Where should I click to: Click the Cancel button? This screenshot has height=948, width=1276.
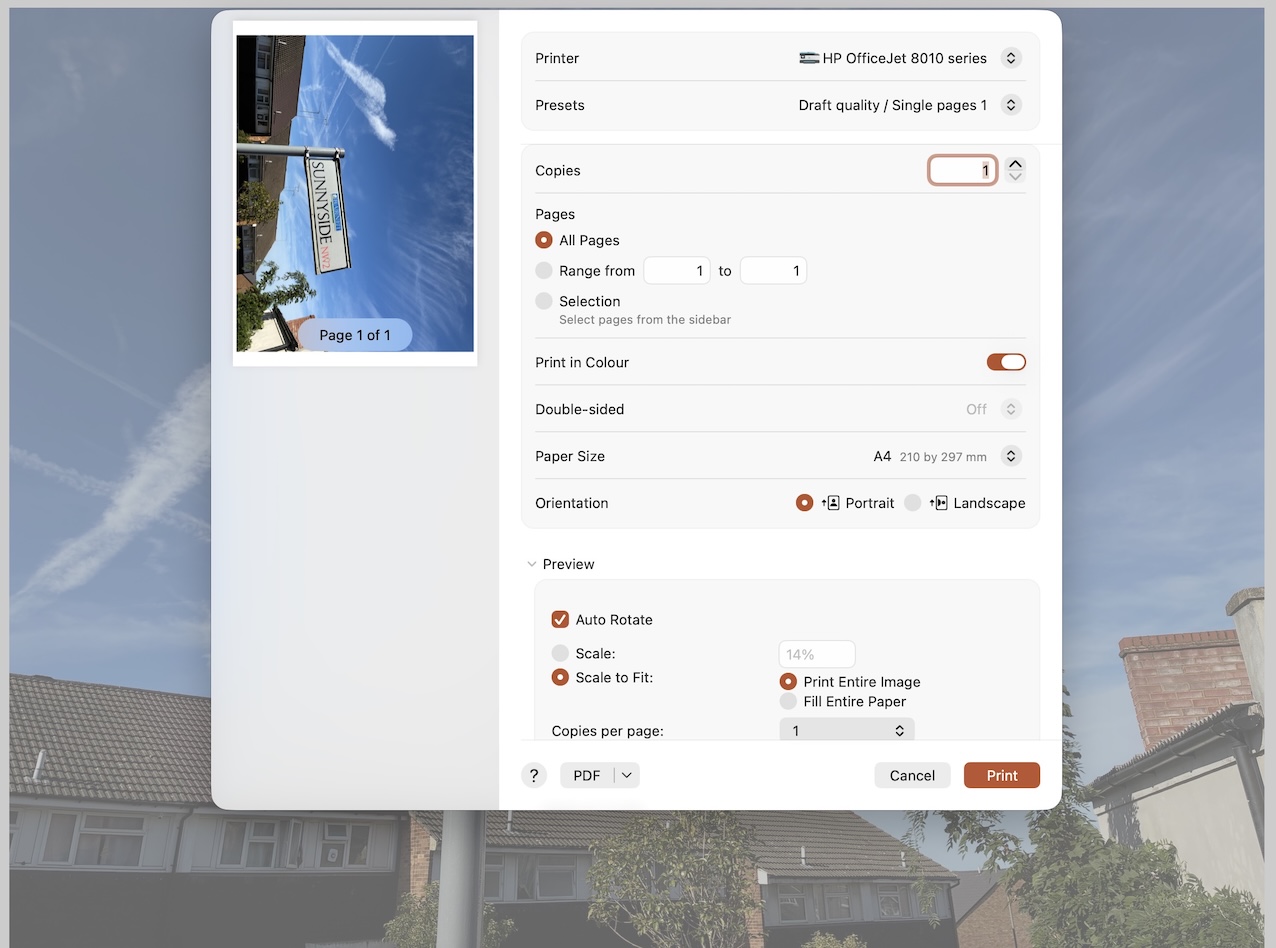coord(912,775)
